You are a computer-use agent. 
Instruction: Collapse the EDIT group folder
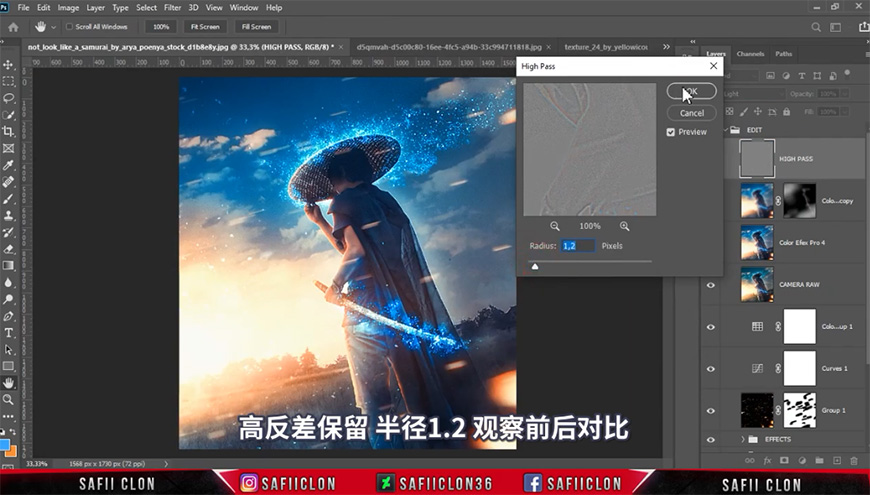tap(726, 130)
